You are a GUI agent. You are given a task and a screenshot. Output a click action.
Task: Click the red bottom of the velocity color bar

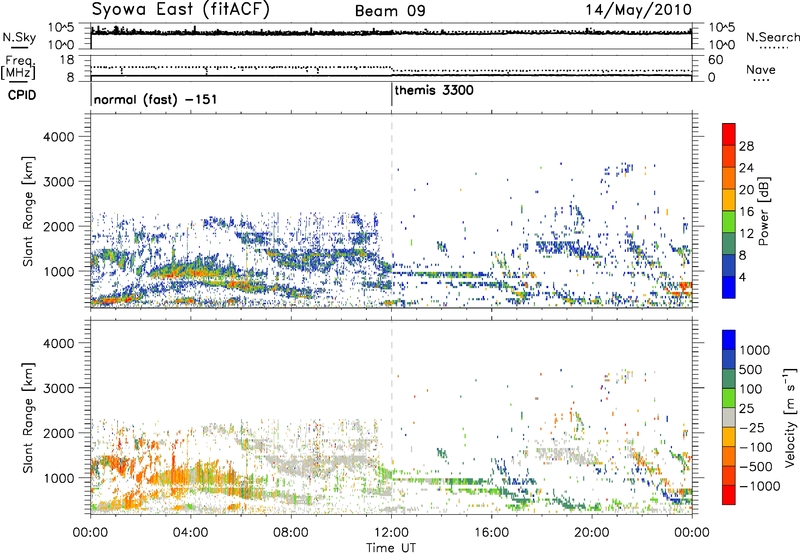pyautogui.click(x=729, y=495)
